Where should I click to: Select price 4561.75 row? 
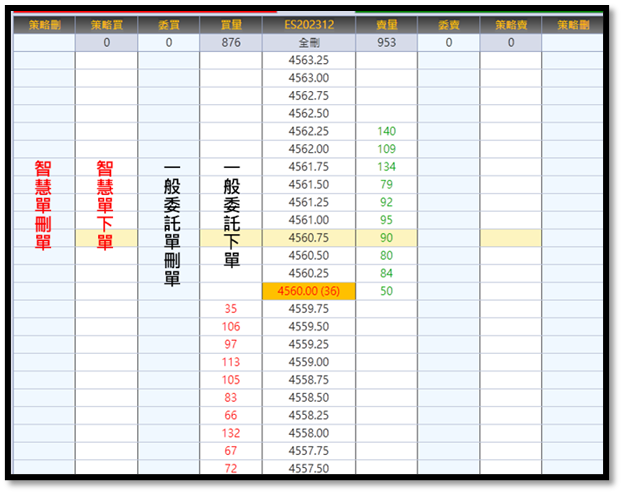coord(309,167)
